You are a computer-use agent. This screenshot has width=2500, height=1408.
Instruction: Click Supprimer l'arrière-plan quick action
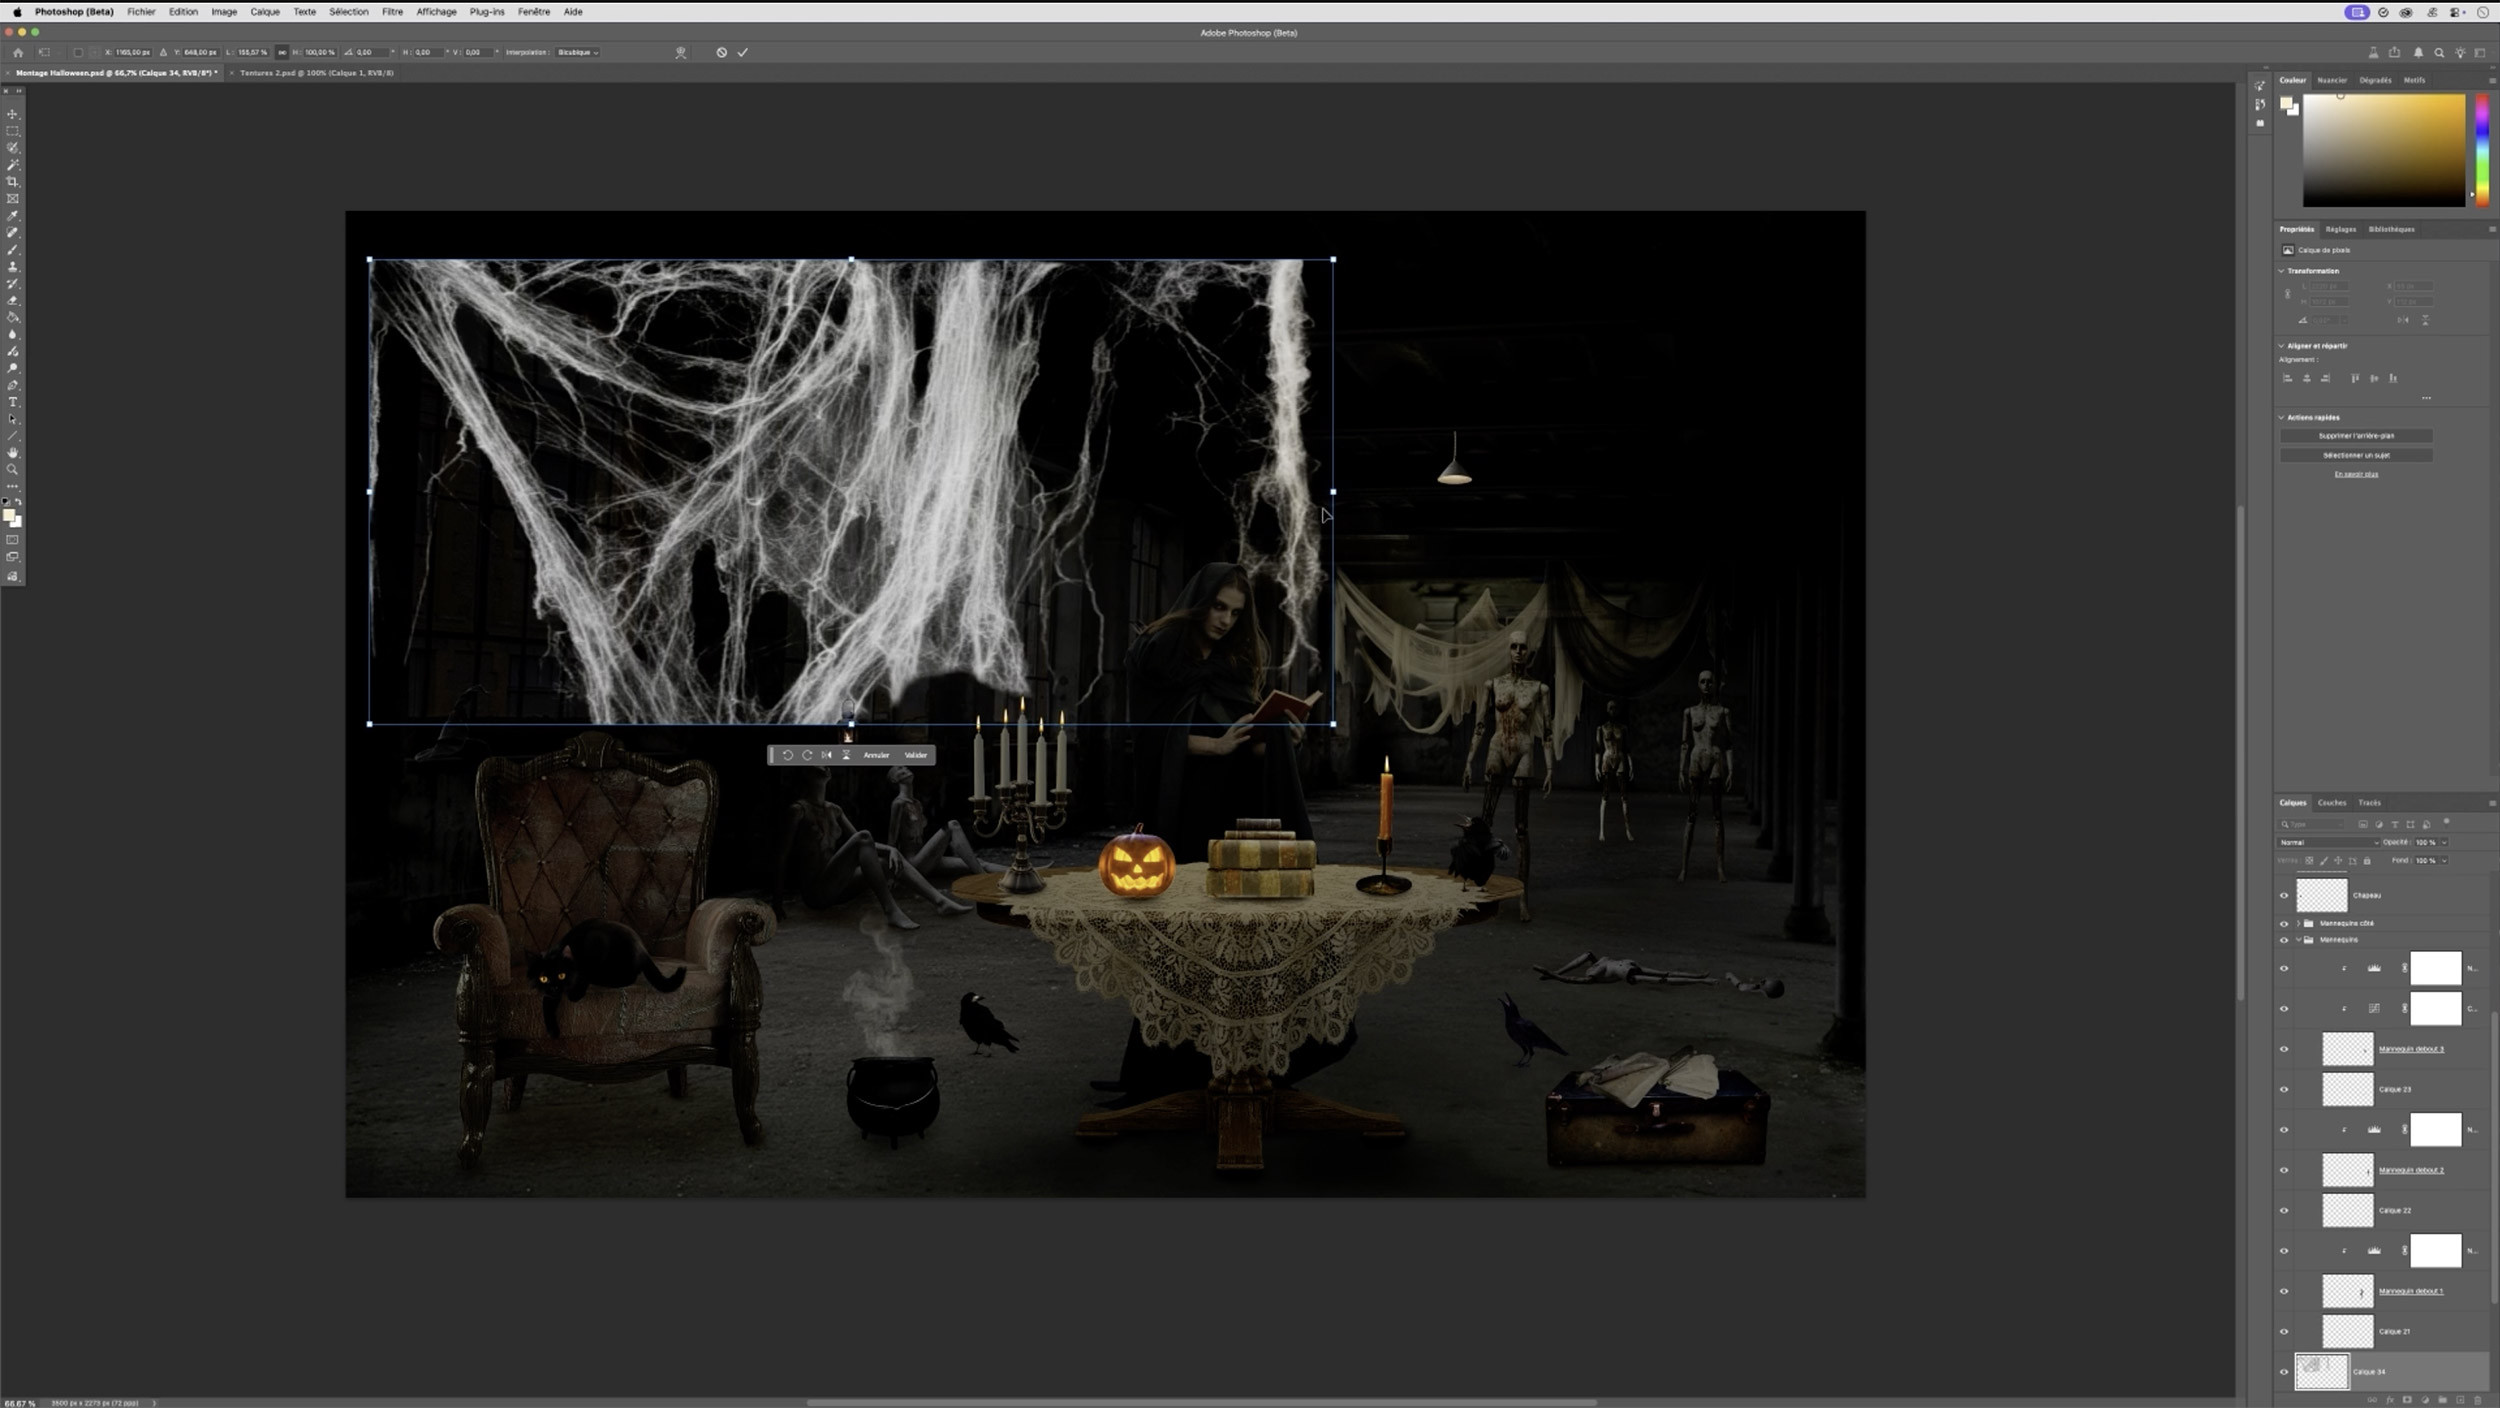[2355, 436]
